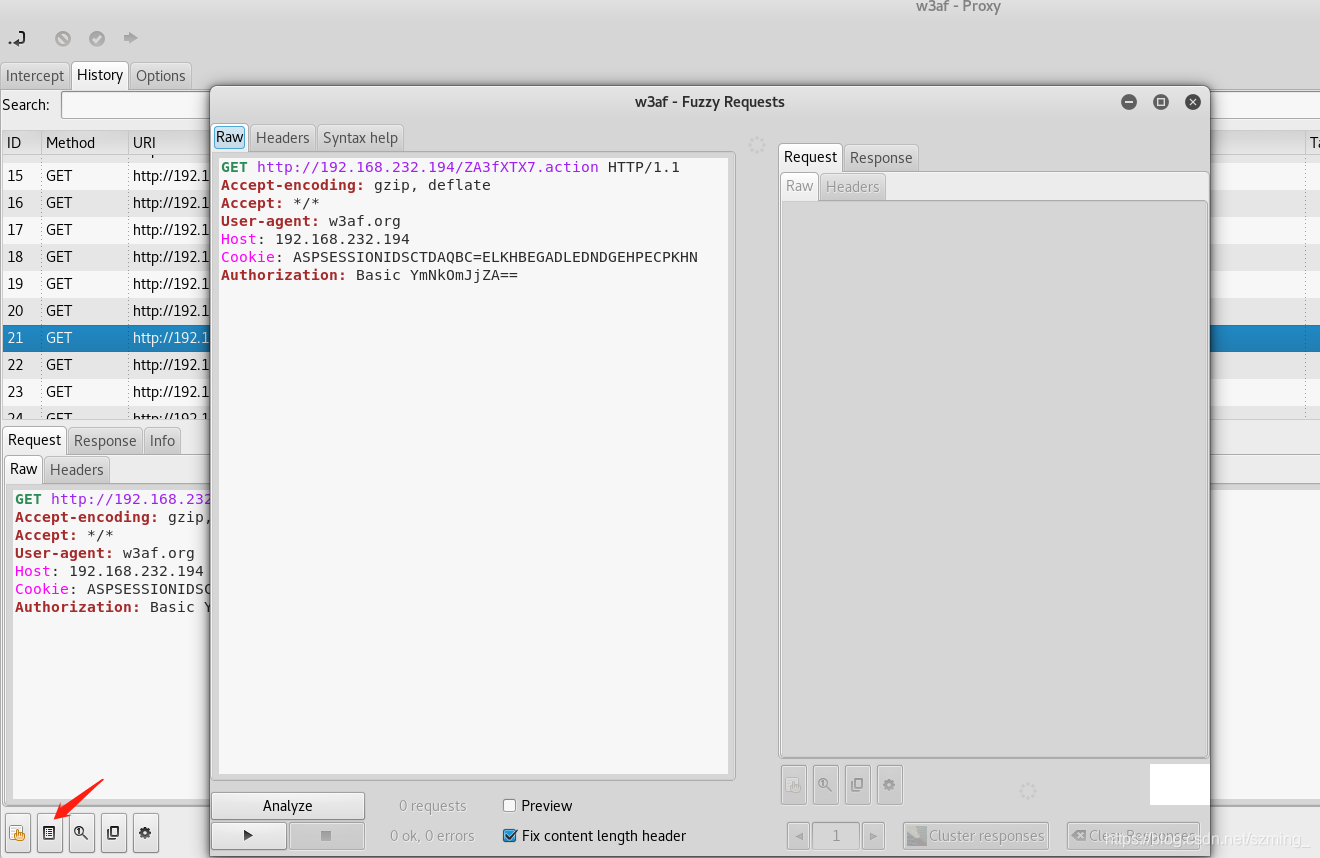Click the Analyze button
Screen dimensions: 1320x858
coord(288,806)
